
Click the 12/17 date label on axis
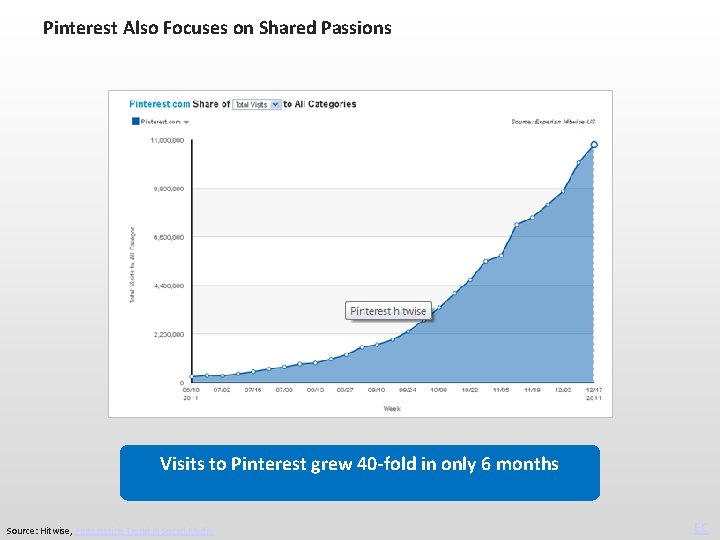pos(593,392)
